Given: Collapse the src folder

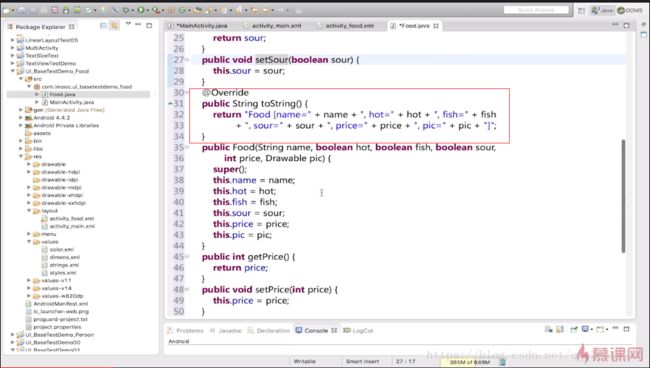Looking at the screenshot, I should (x=21, y=79).
